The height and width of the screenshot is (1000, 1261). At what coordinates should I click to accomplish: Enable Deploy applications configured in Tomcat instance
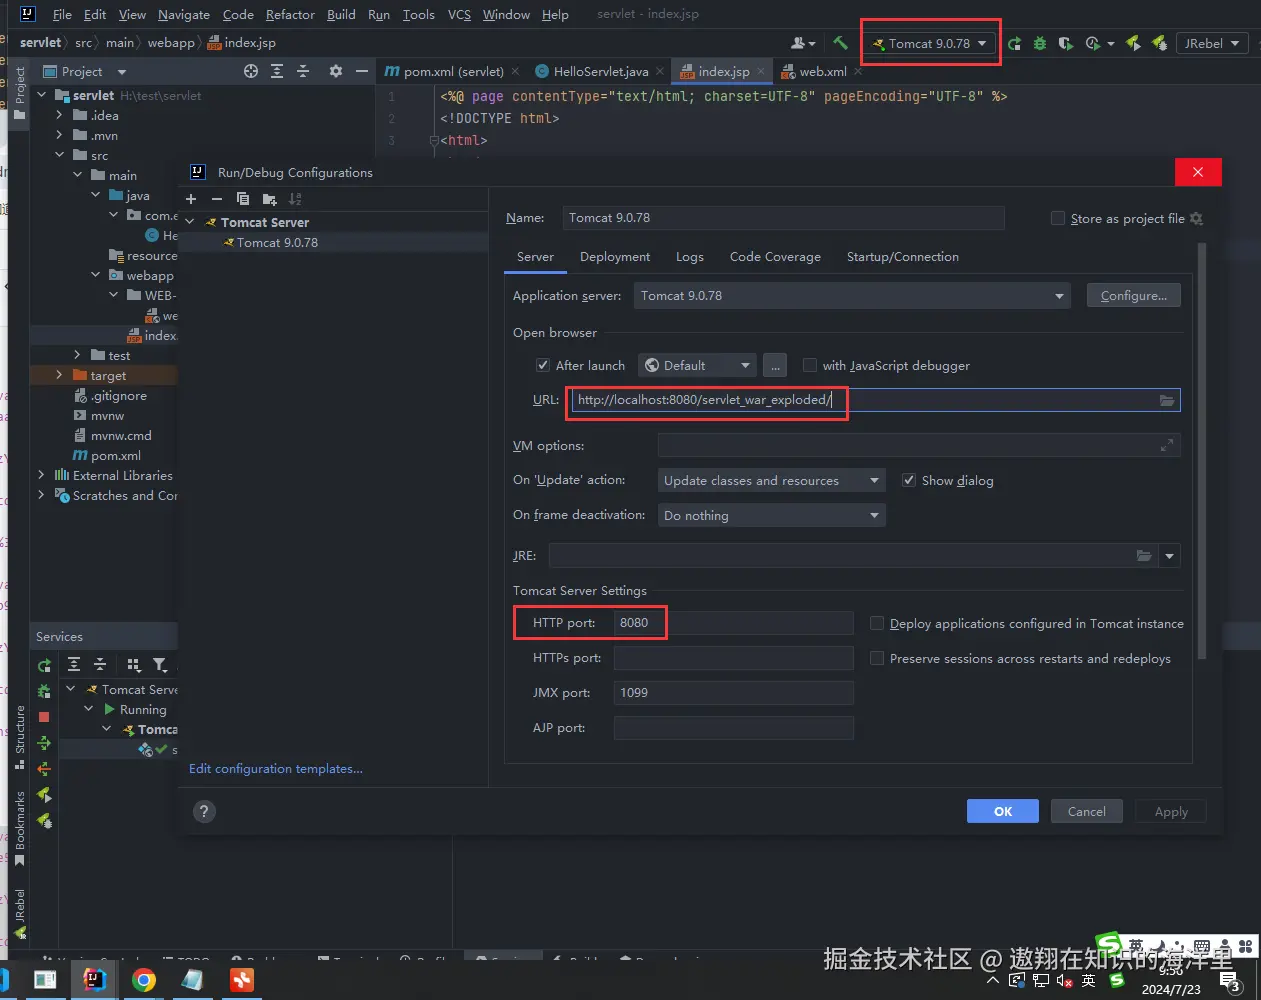point(877,623)
